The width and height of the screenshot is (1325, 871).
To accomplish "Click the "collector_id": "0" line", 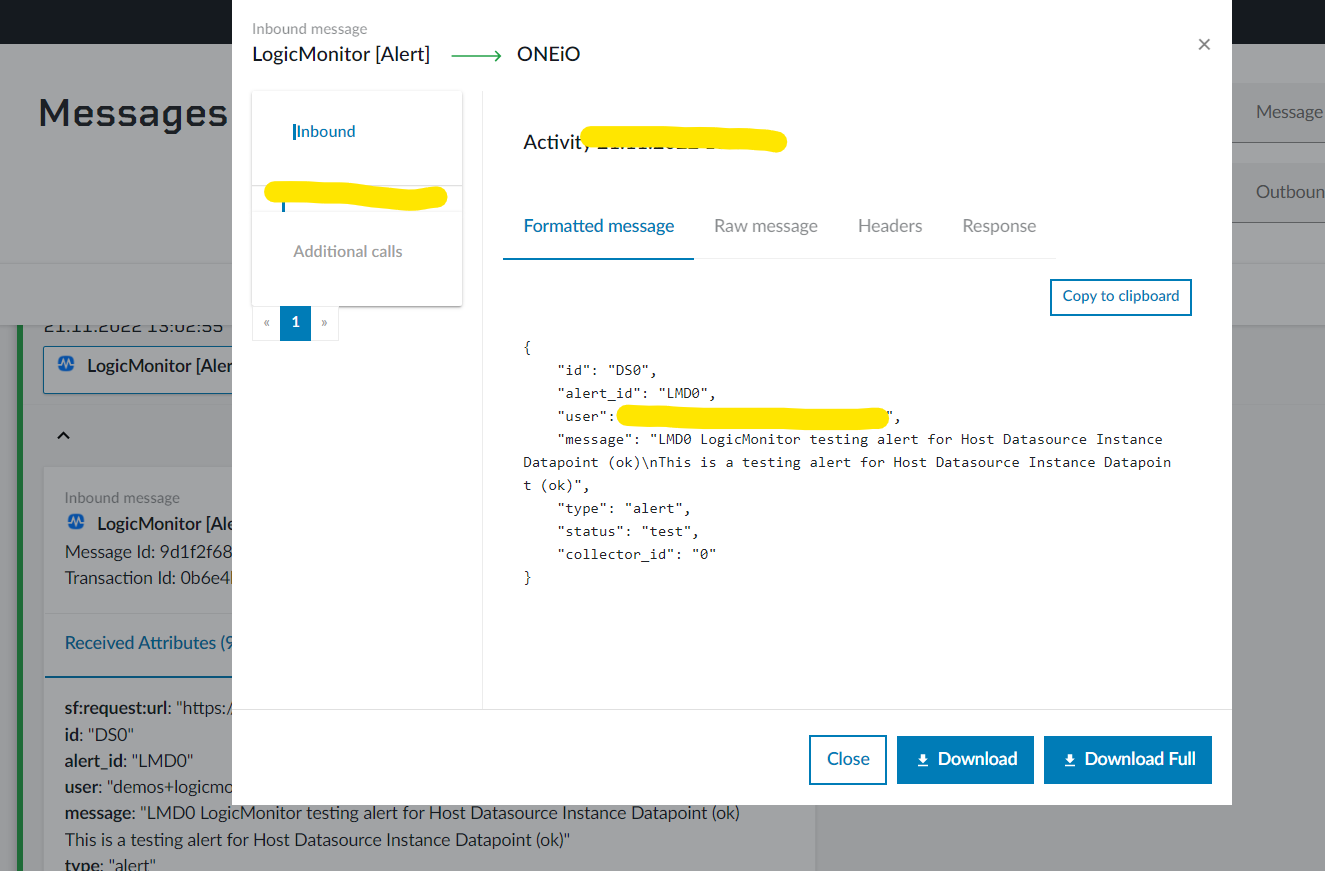I will click(x=637, y=554).
